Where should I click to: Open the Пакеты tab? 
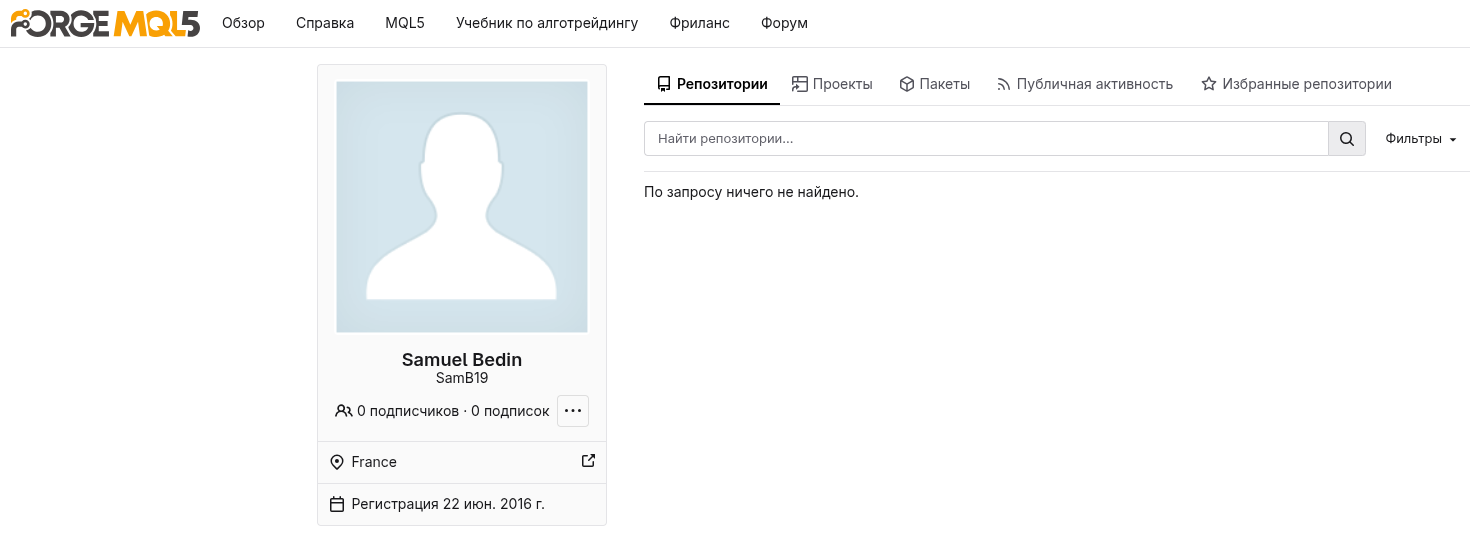point(934,84)
